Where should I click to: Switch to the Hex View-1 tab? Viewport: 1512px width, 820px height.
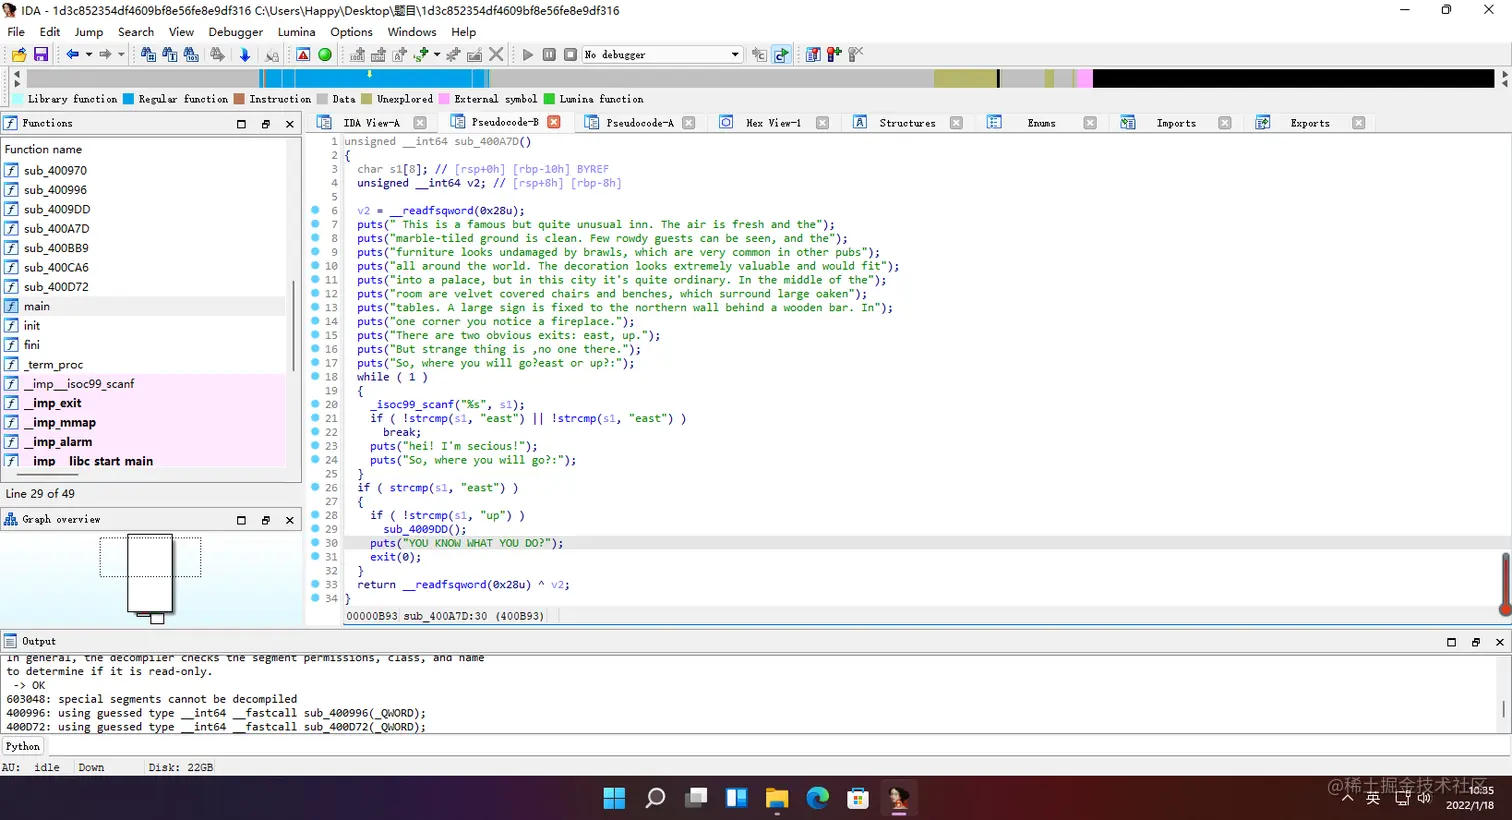773,123
